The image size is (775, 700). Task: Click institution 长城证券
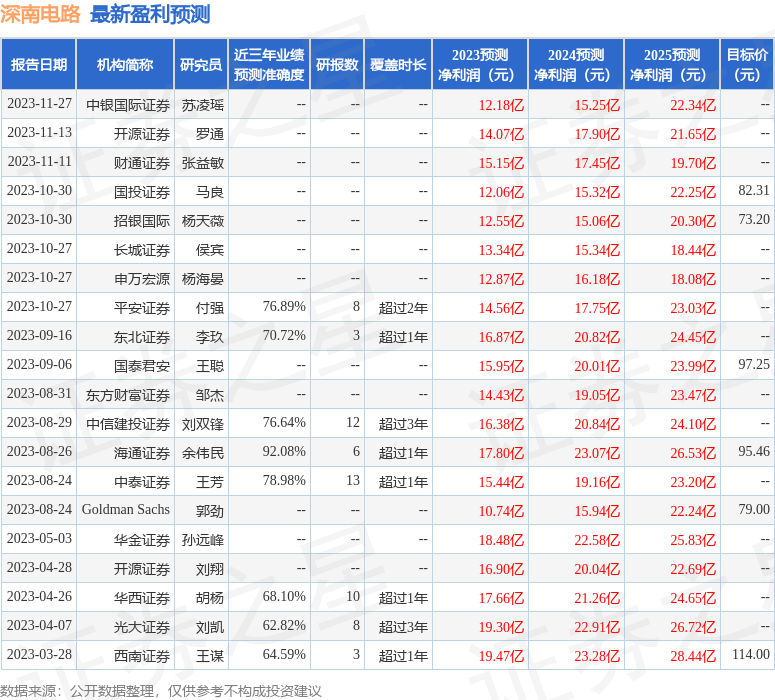[142, 250]
